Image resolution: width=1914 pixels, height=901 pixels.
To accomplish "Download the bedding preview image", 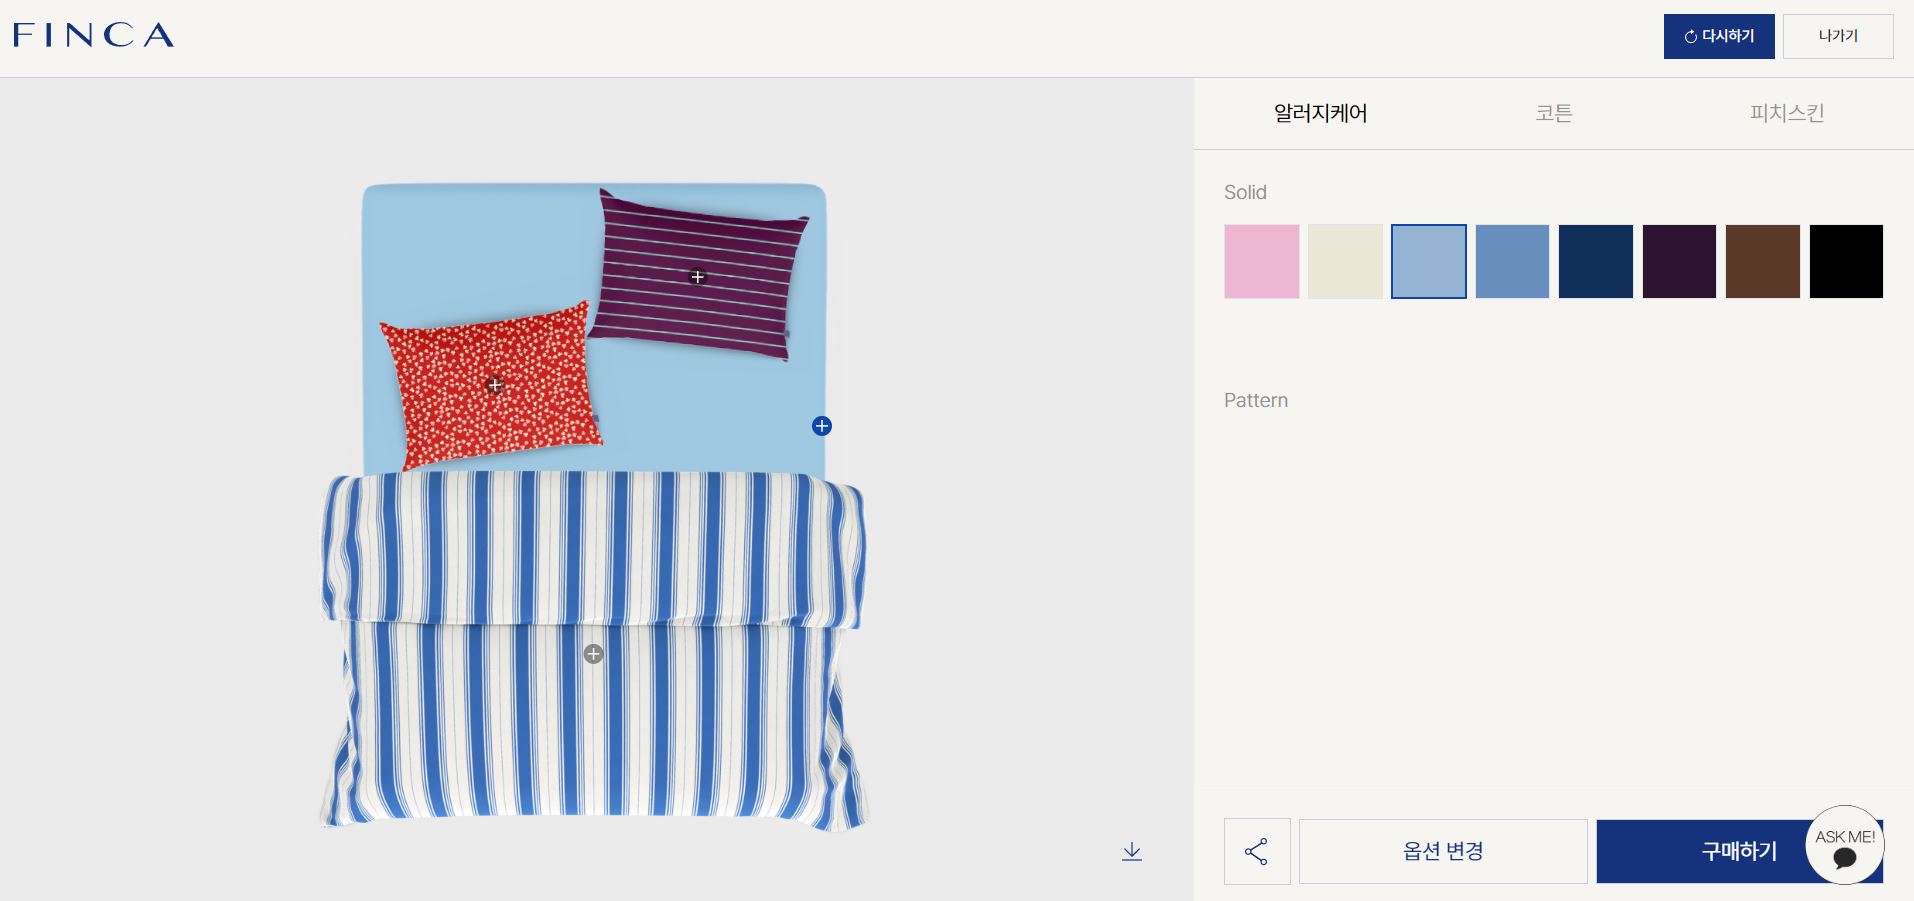I will 1131,851.
